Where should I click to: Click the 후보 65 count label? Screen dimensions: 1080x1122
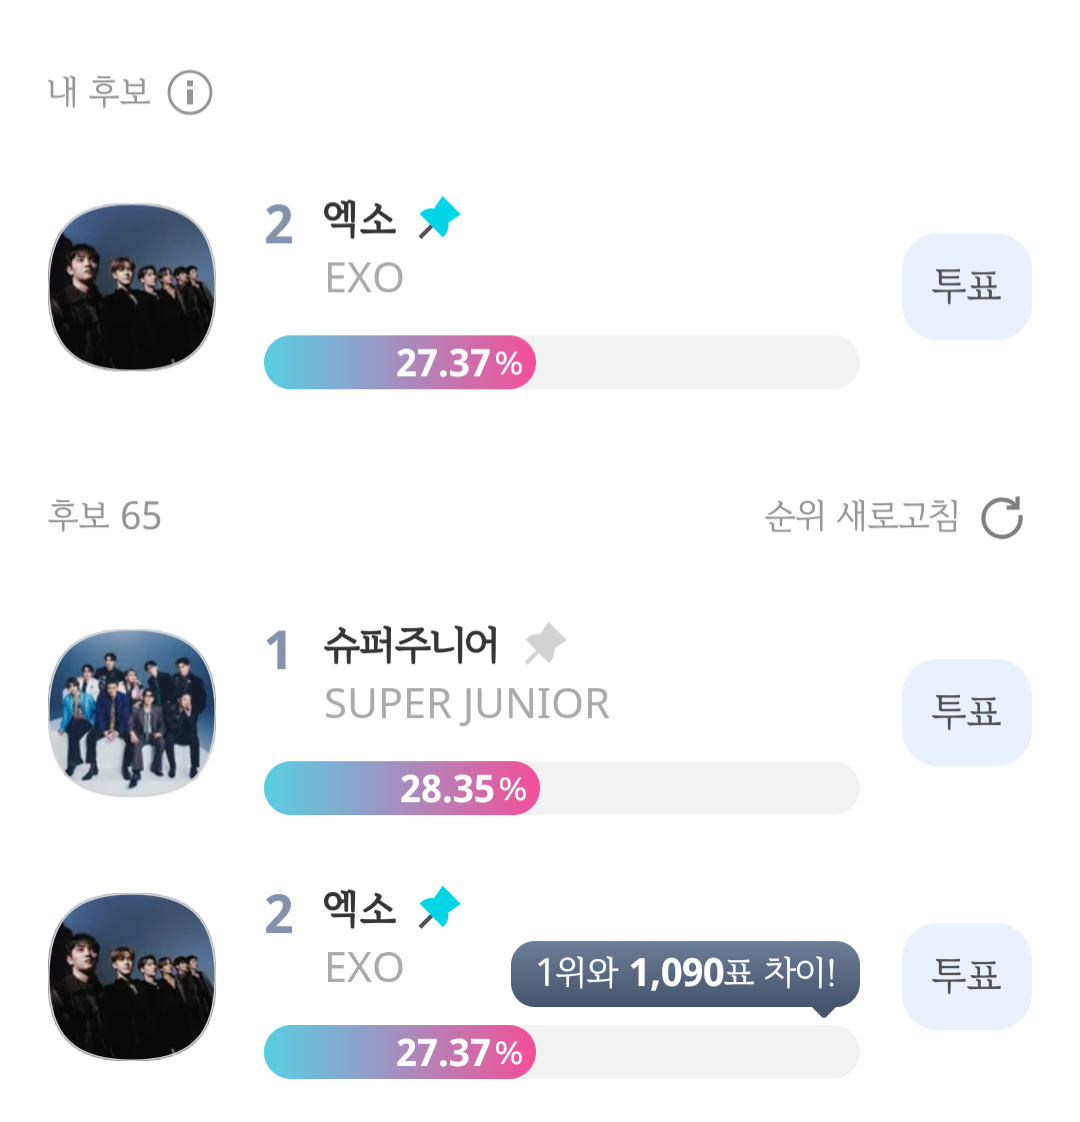pos(104,516)
